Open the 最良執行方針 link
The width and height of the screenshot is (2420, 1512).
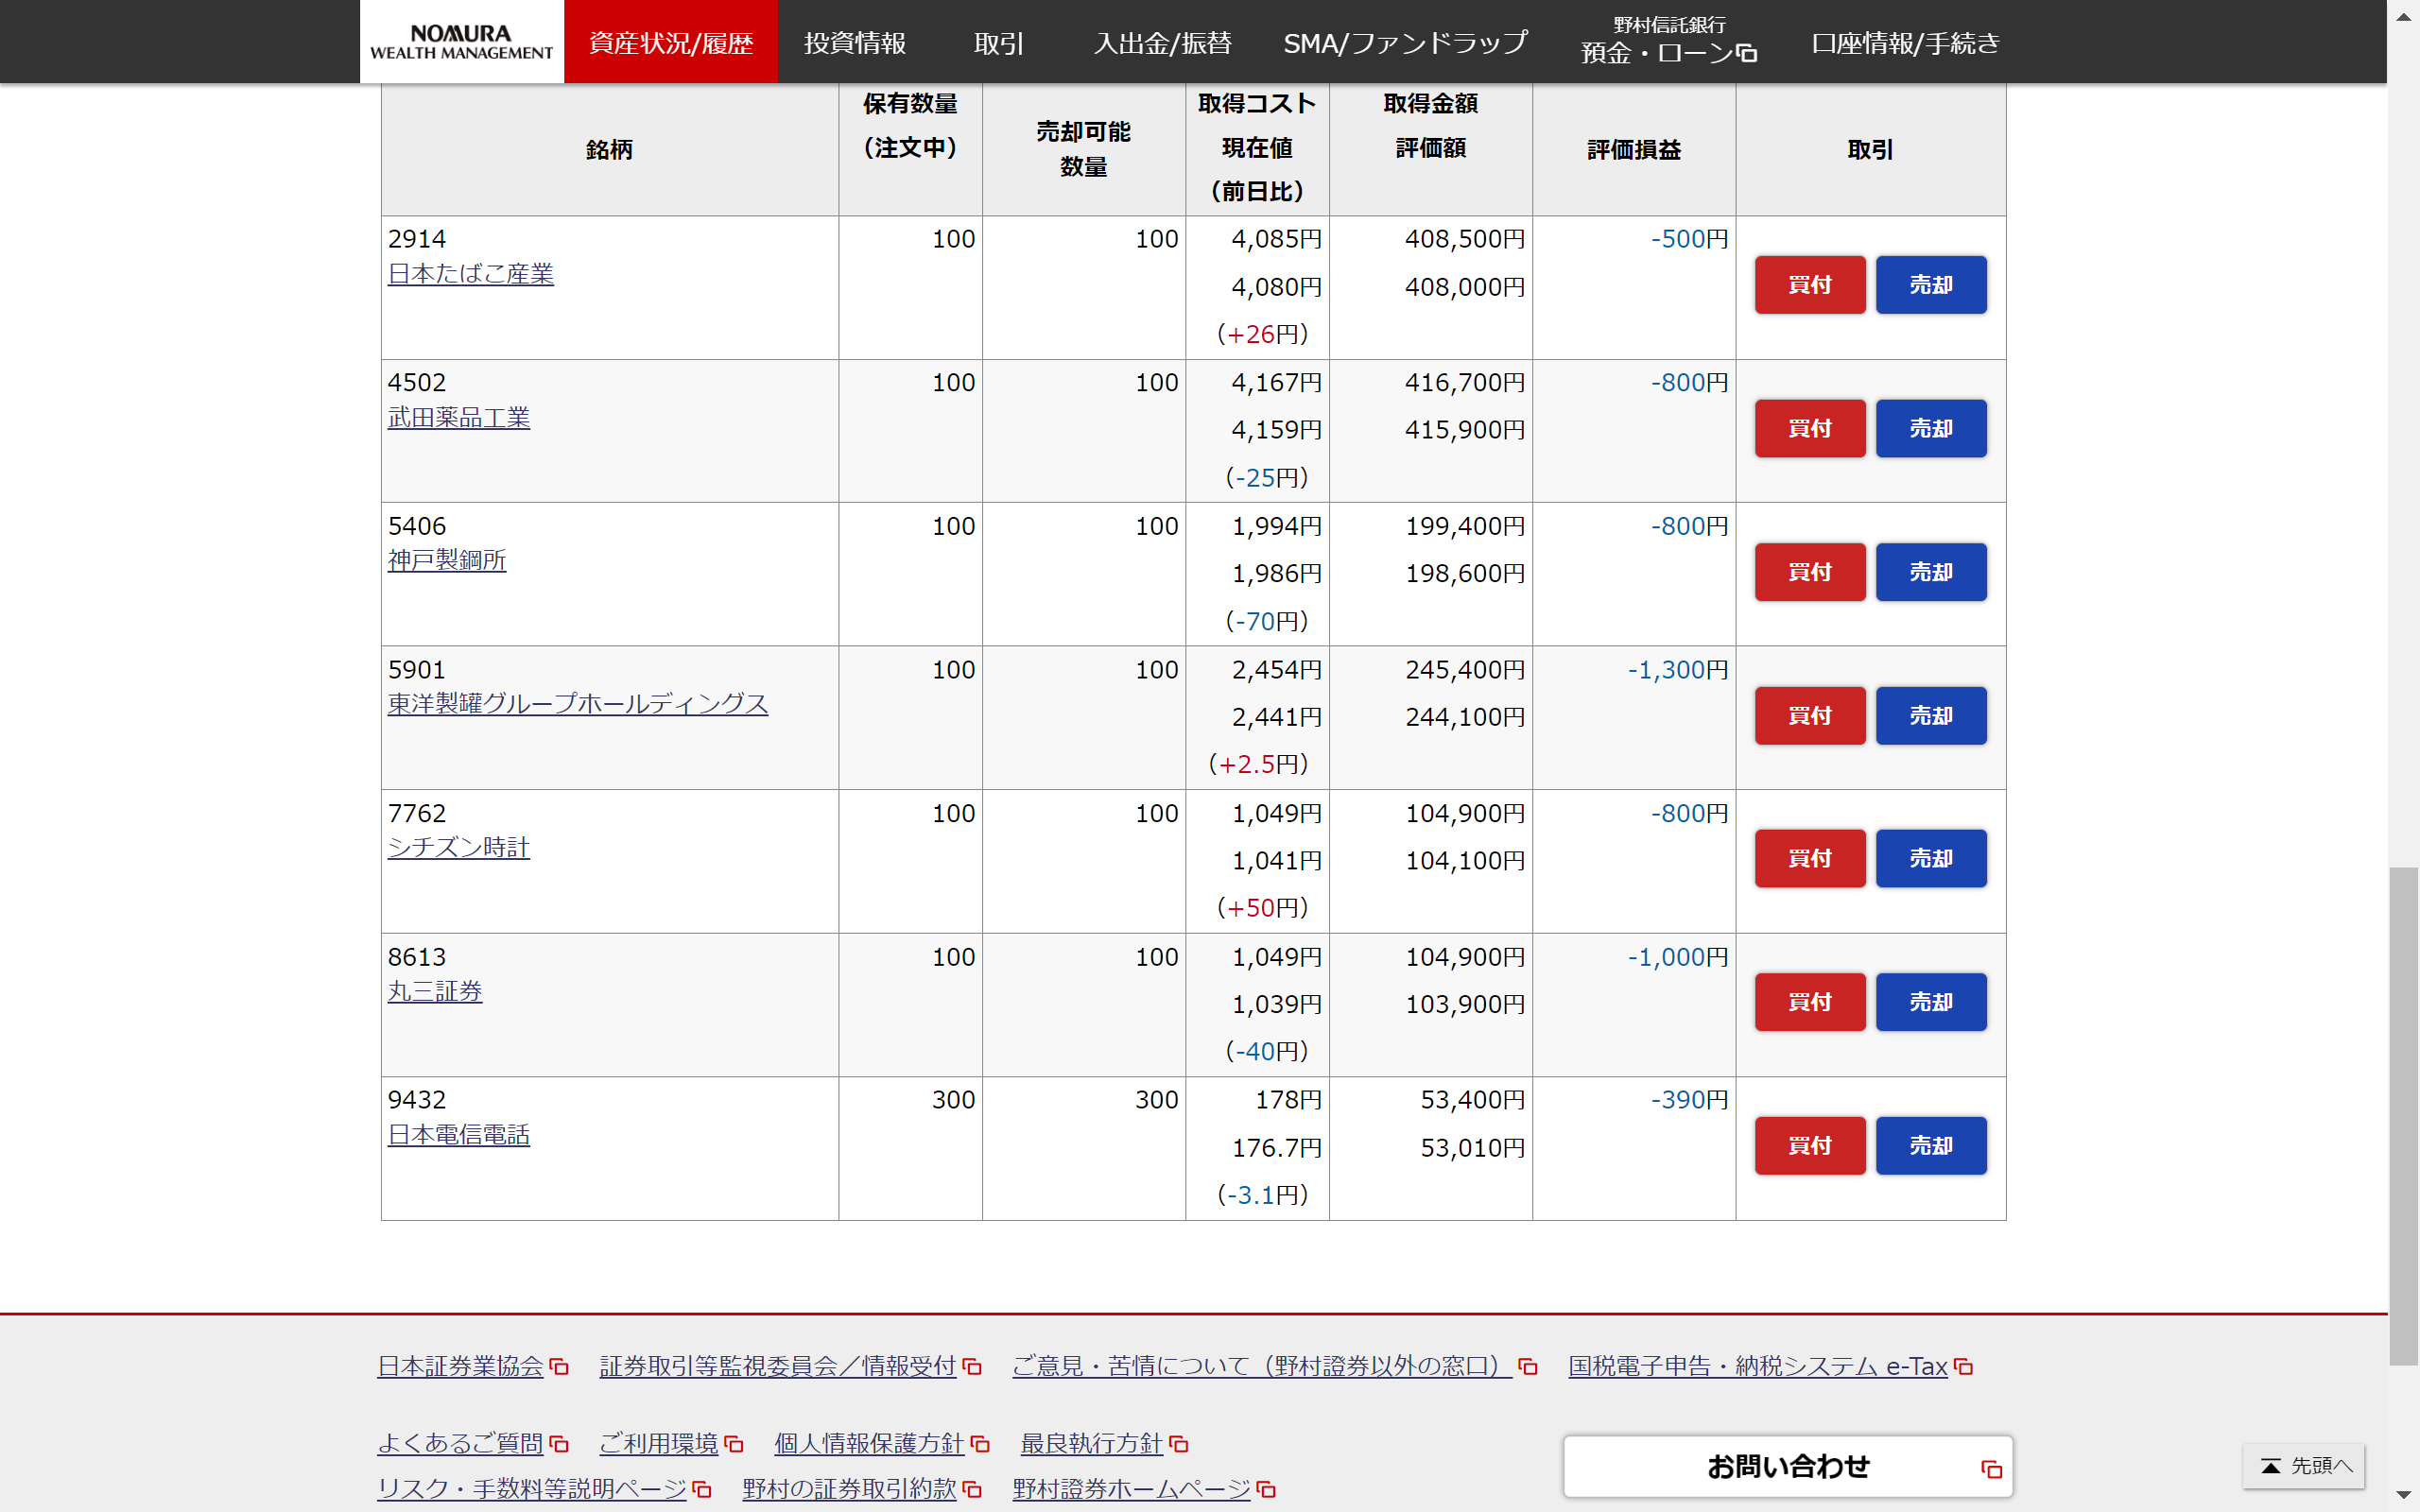point(1091,1443)
